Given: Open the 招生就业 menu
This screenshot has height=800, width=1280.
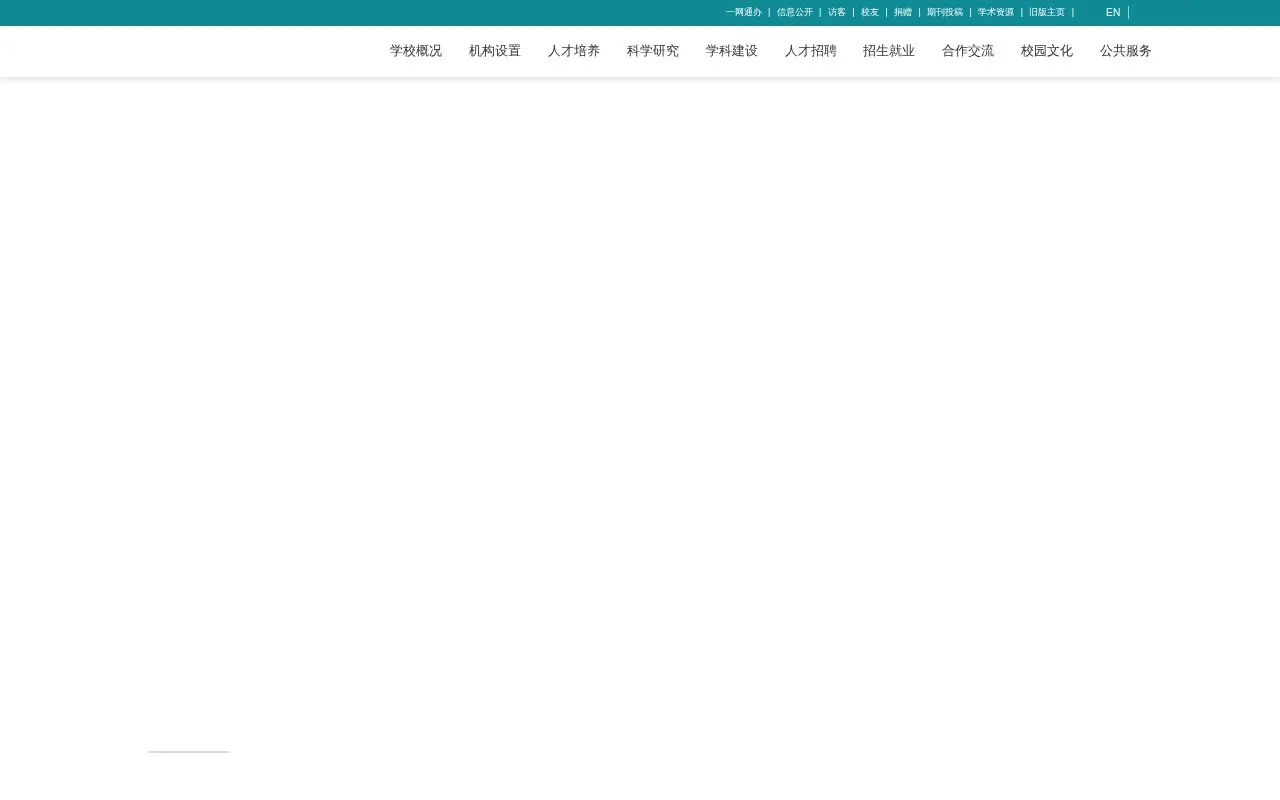Looking at the screenshot, I should [x=889, y=51].
